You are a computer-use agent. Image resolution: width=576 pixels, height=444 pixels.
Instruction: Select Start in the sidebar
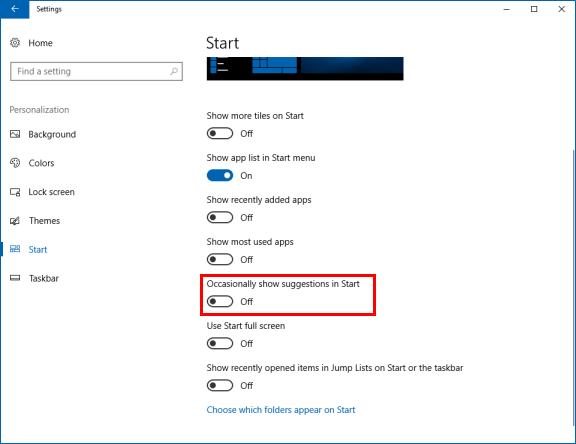point(38,250)
